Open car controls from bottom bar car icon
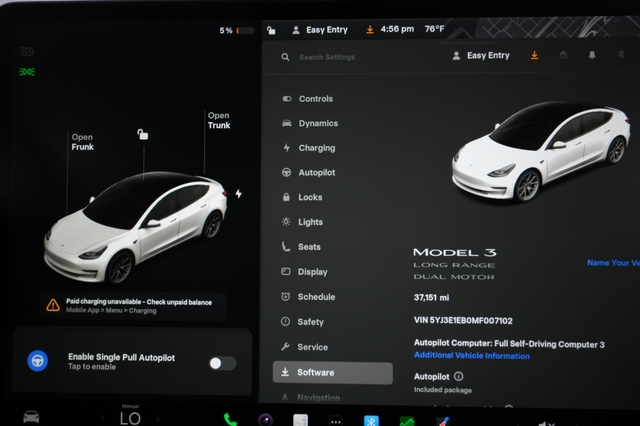Viewport: 640px width, 426px height. [31, 417]
